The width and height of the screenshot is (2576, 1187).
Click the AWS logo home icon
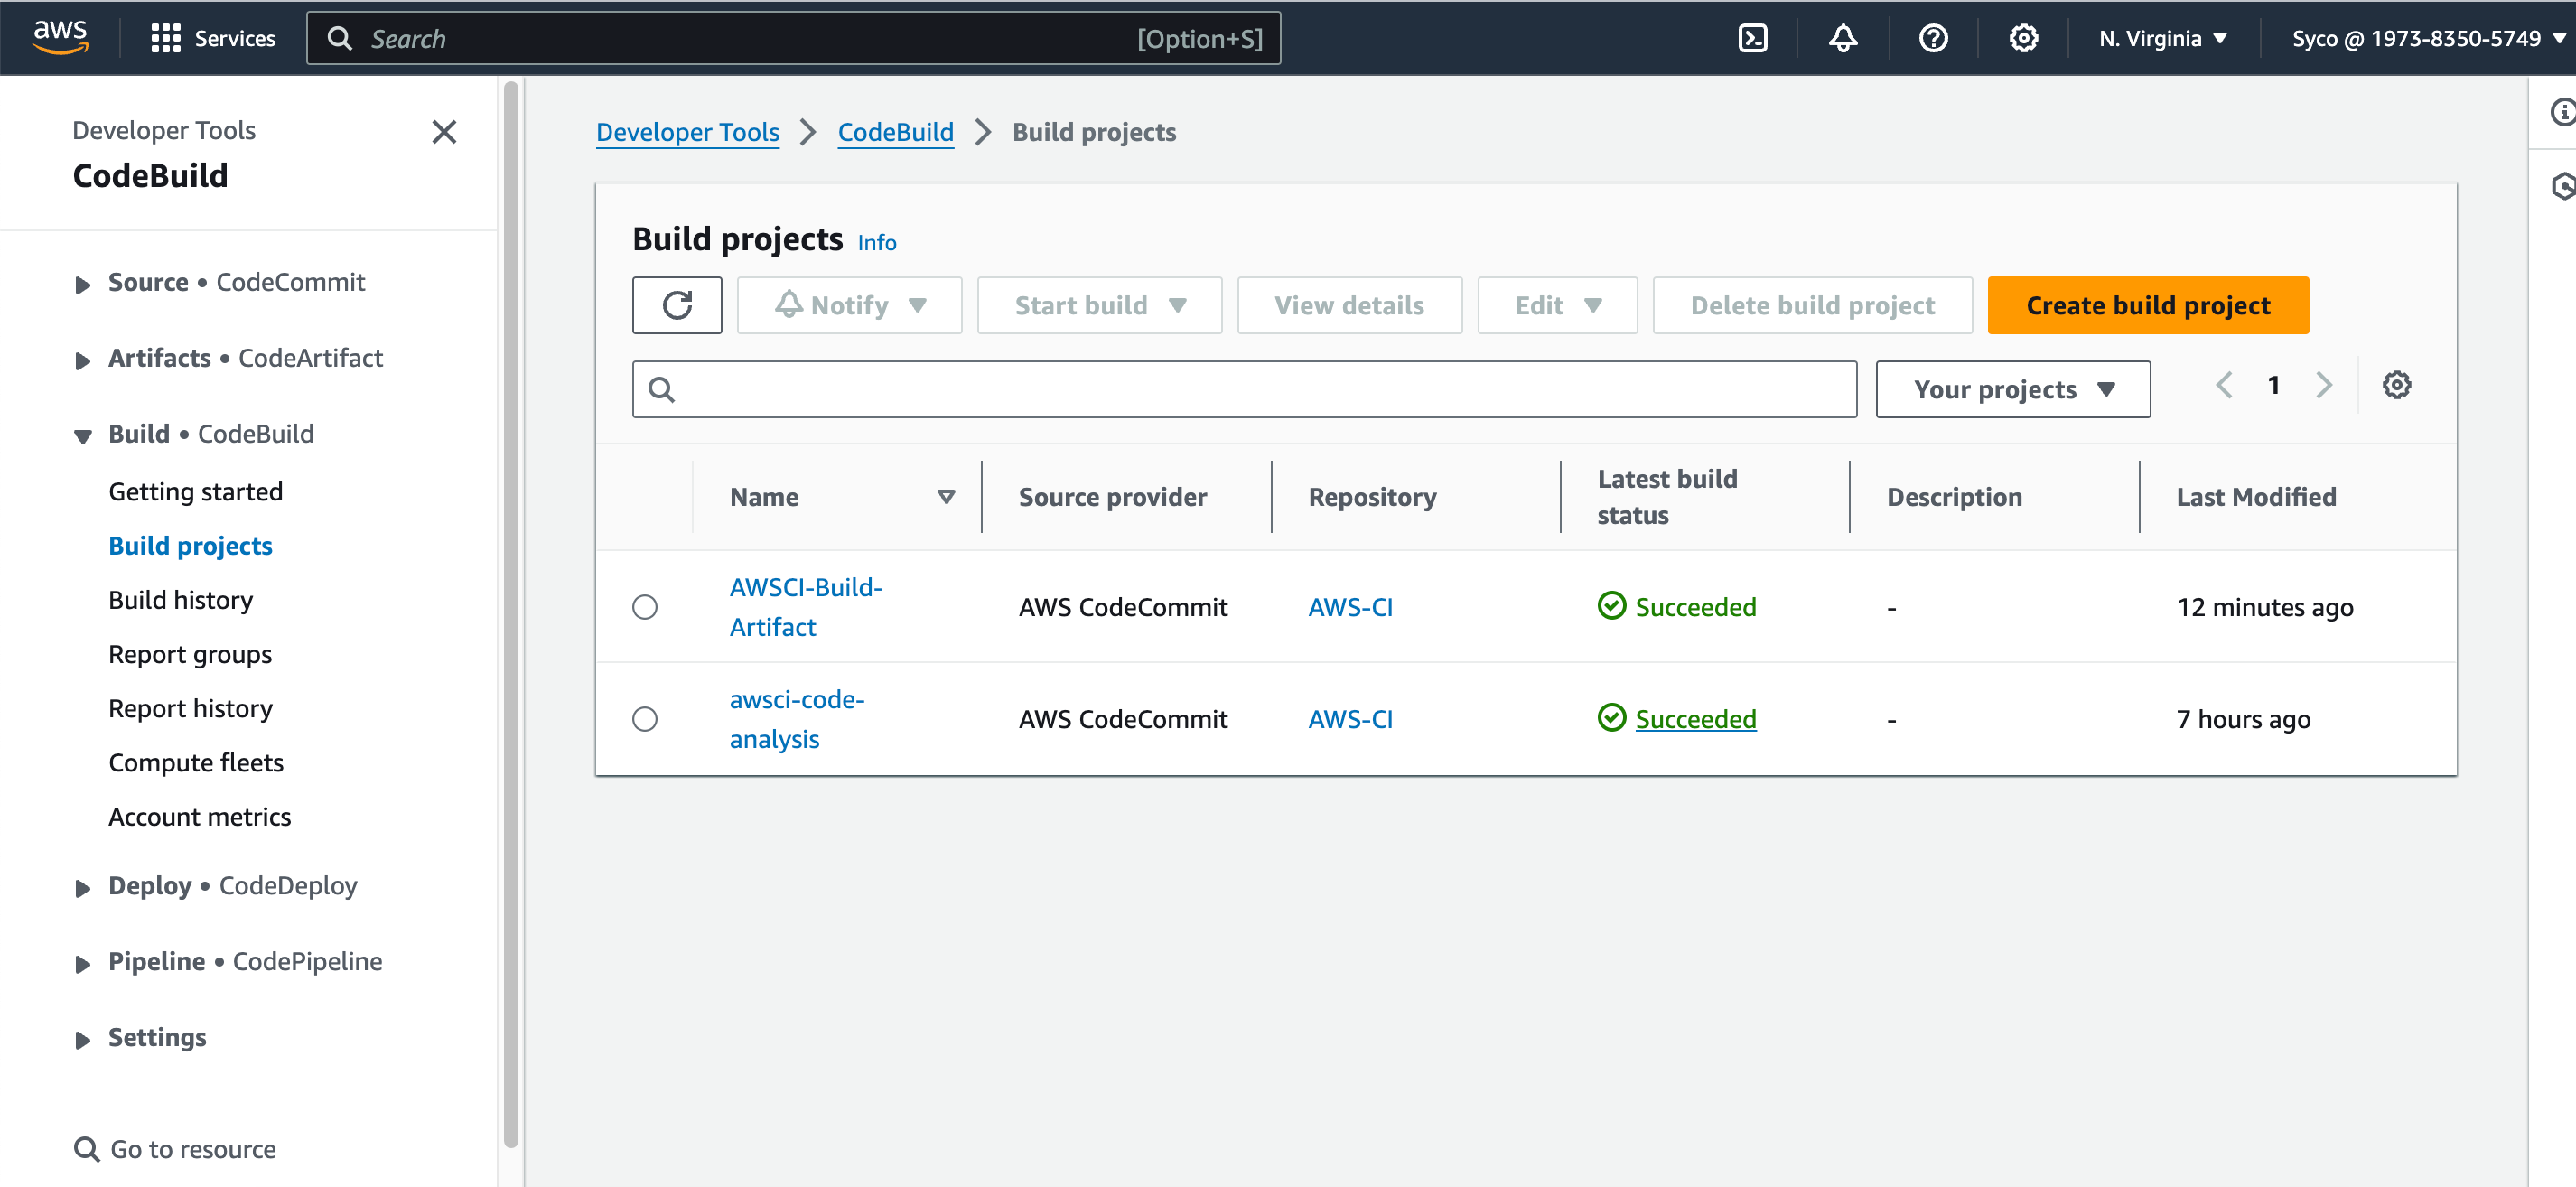click(60, 36)
